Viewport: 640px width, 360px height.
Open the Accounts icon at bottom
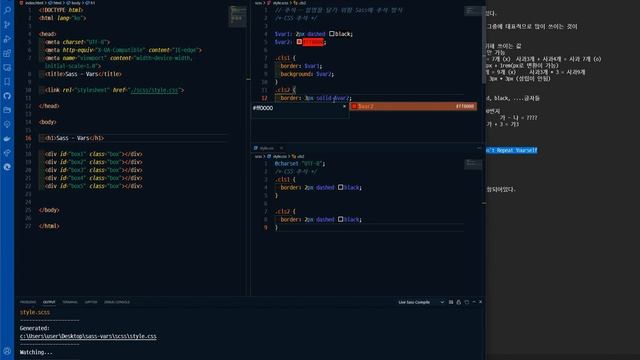pyautogui.click(x=7, y=351)
